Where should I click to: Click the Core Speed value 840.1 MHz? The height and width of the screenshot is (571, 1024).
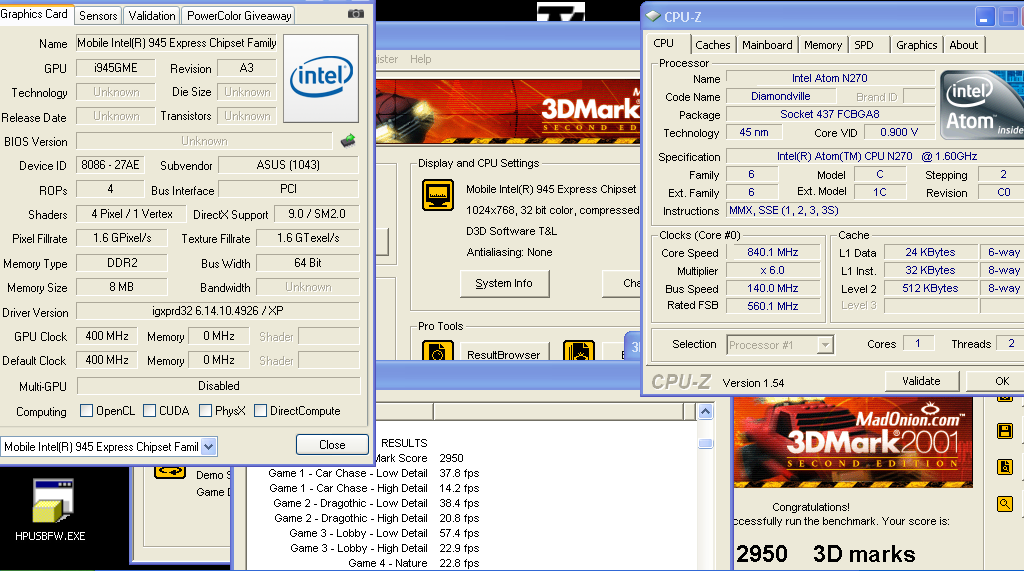(773, 252)
